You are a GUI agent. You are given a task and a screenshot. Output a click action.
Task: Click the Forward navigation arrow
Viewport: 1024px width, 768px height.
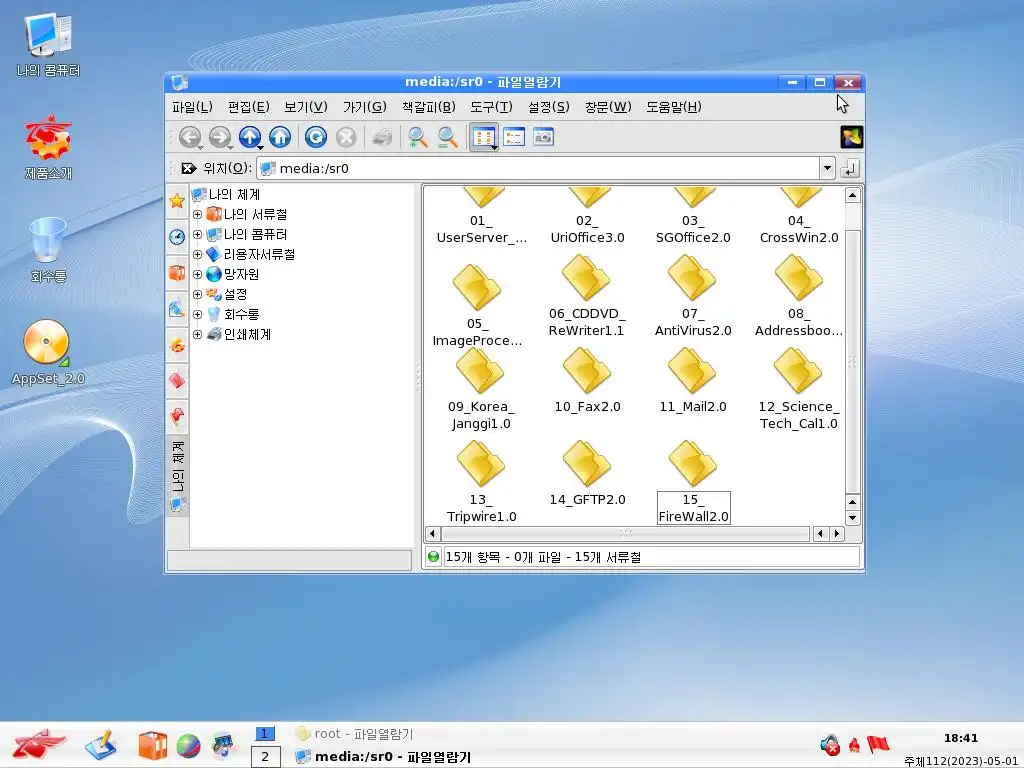click(220, 137)
